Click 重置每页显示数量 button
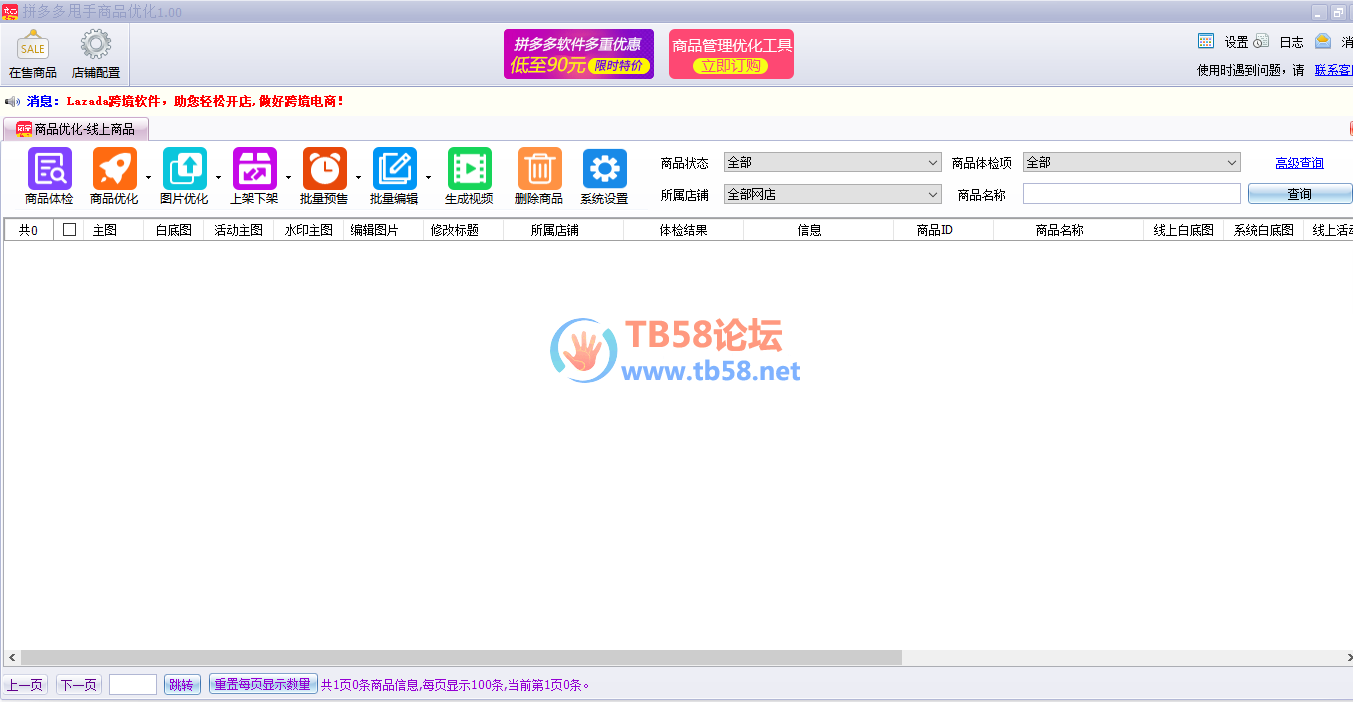Screen dimensions: 1353x702 263,684
